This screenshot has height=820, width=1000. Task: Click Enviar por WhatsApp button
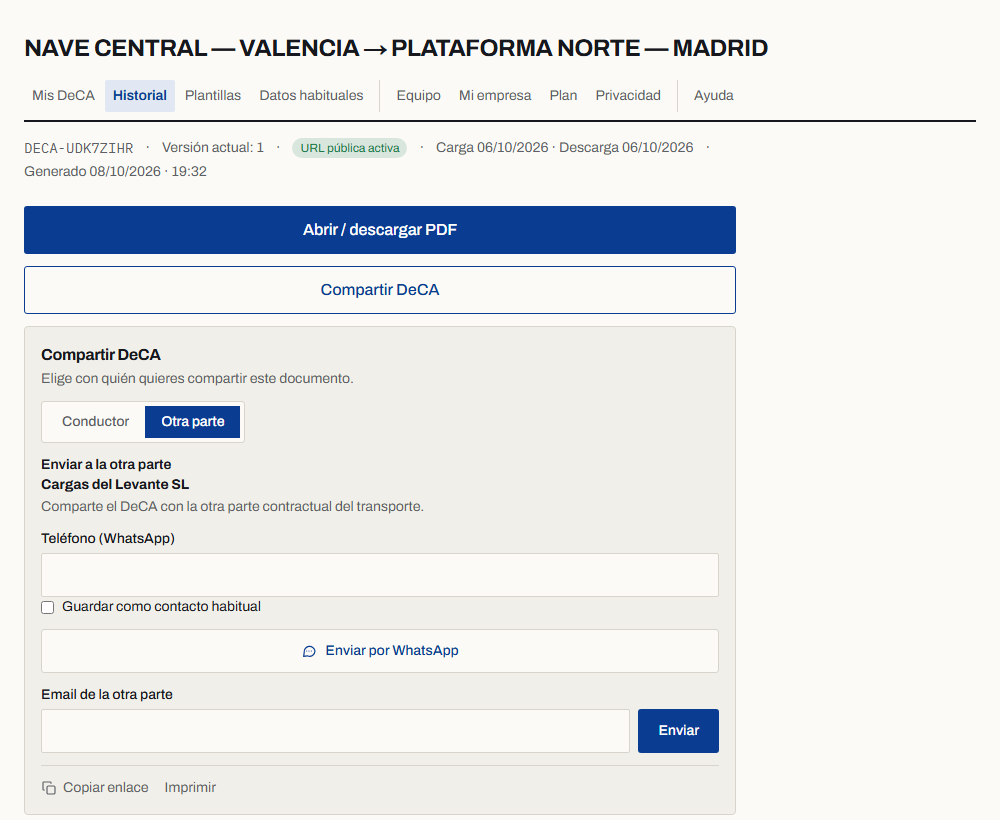click(x=380, y=651)
